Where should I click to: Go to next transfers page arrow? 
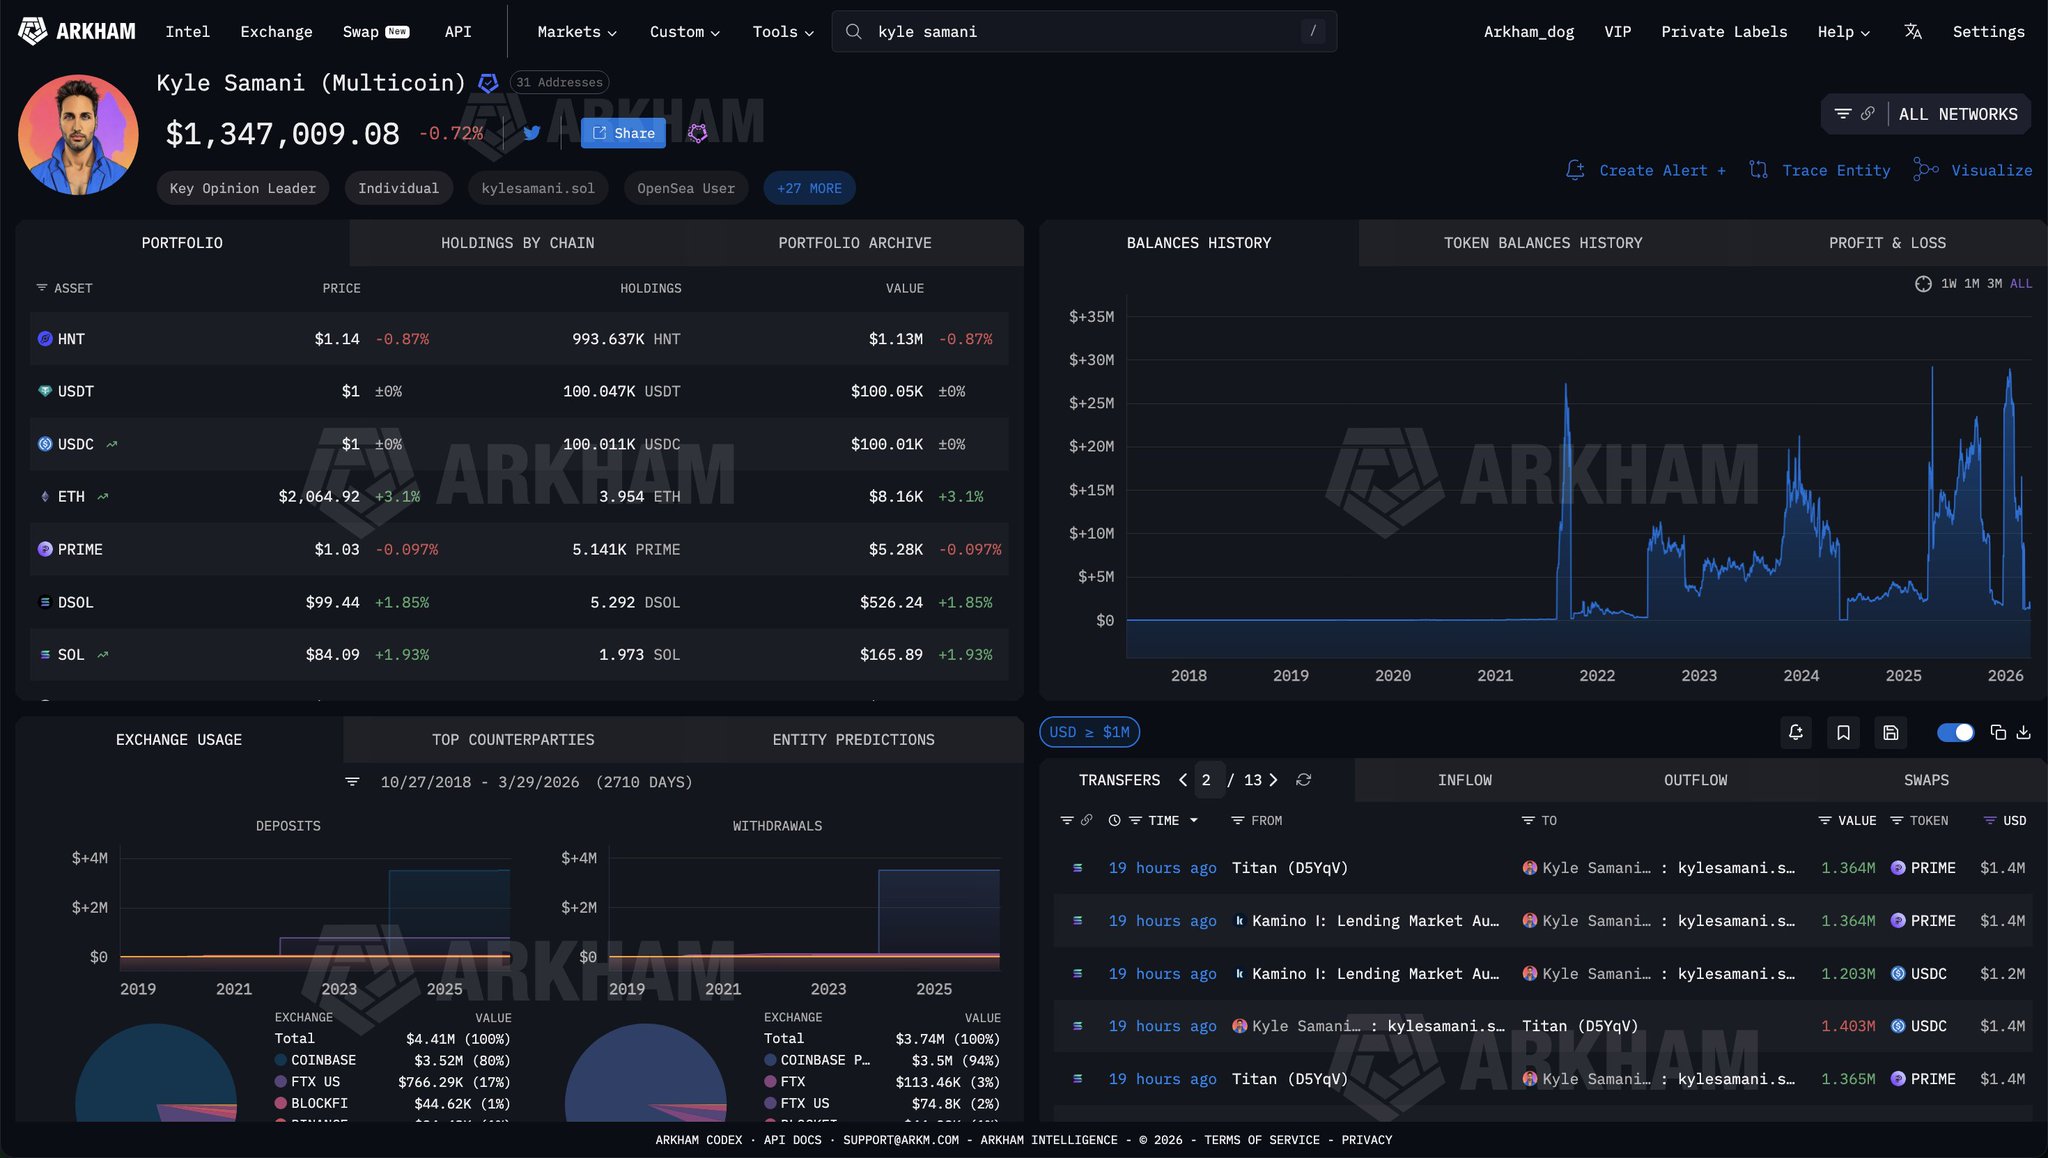click(1273, 780)
